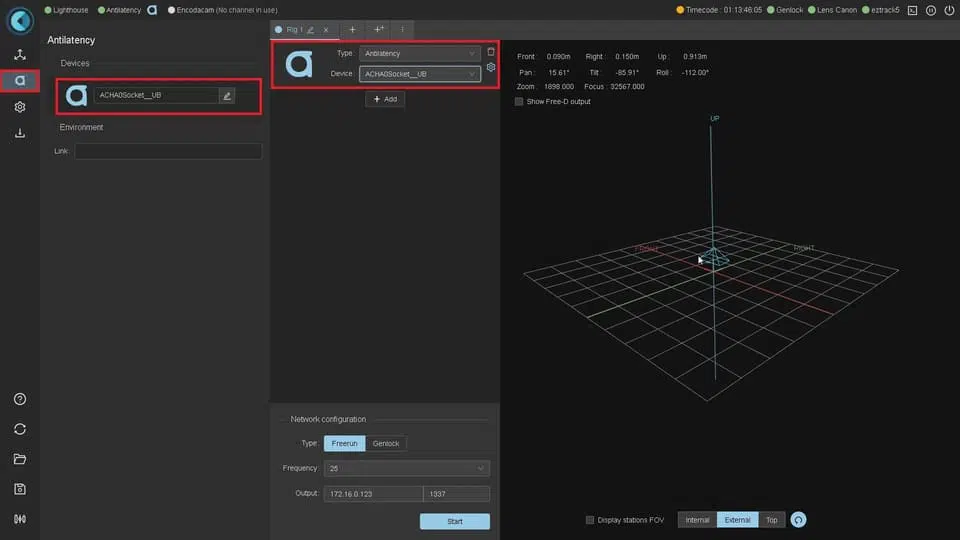Click the refresh sync icon in sidebar

(20, 429)
